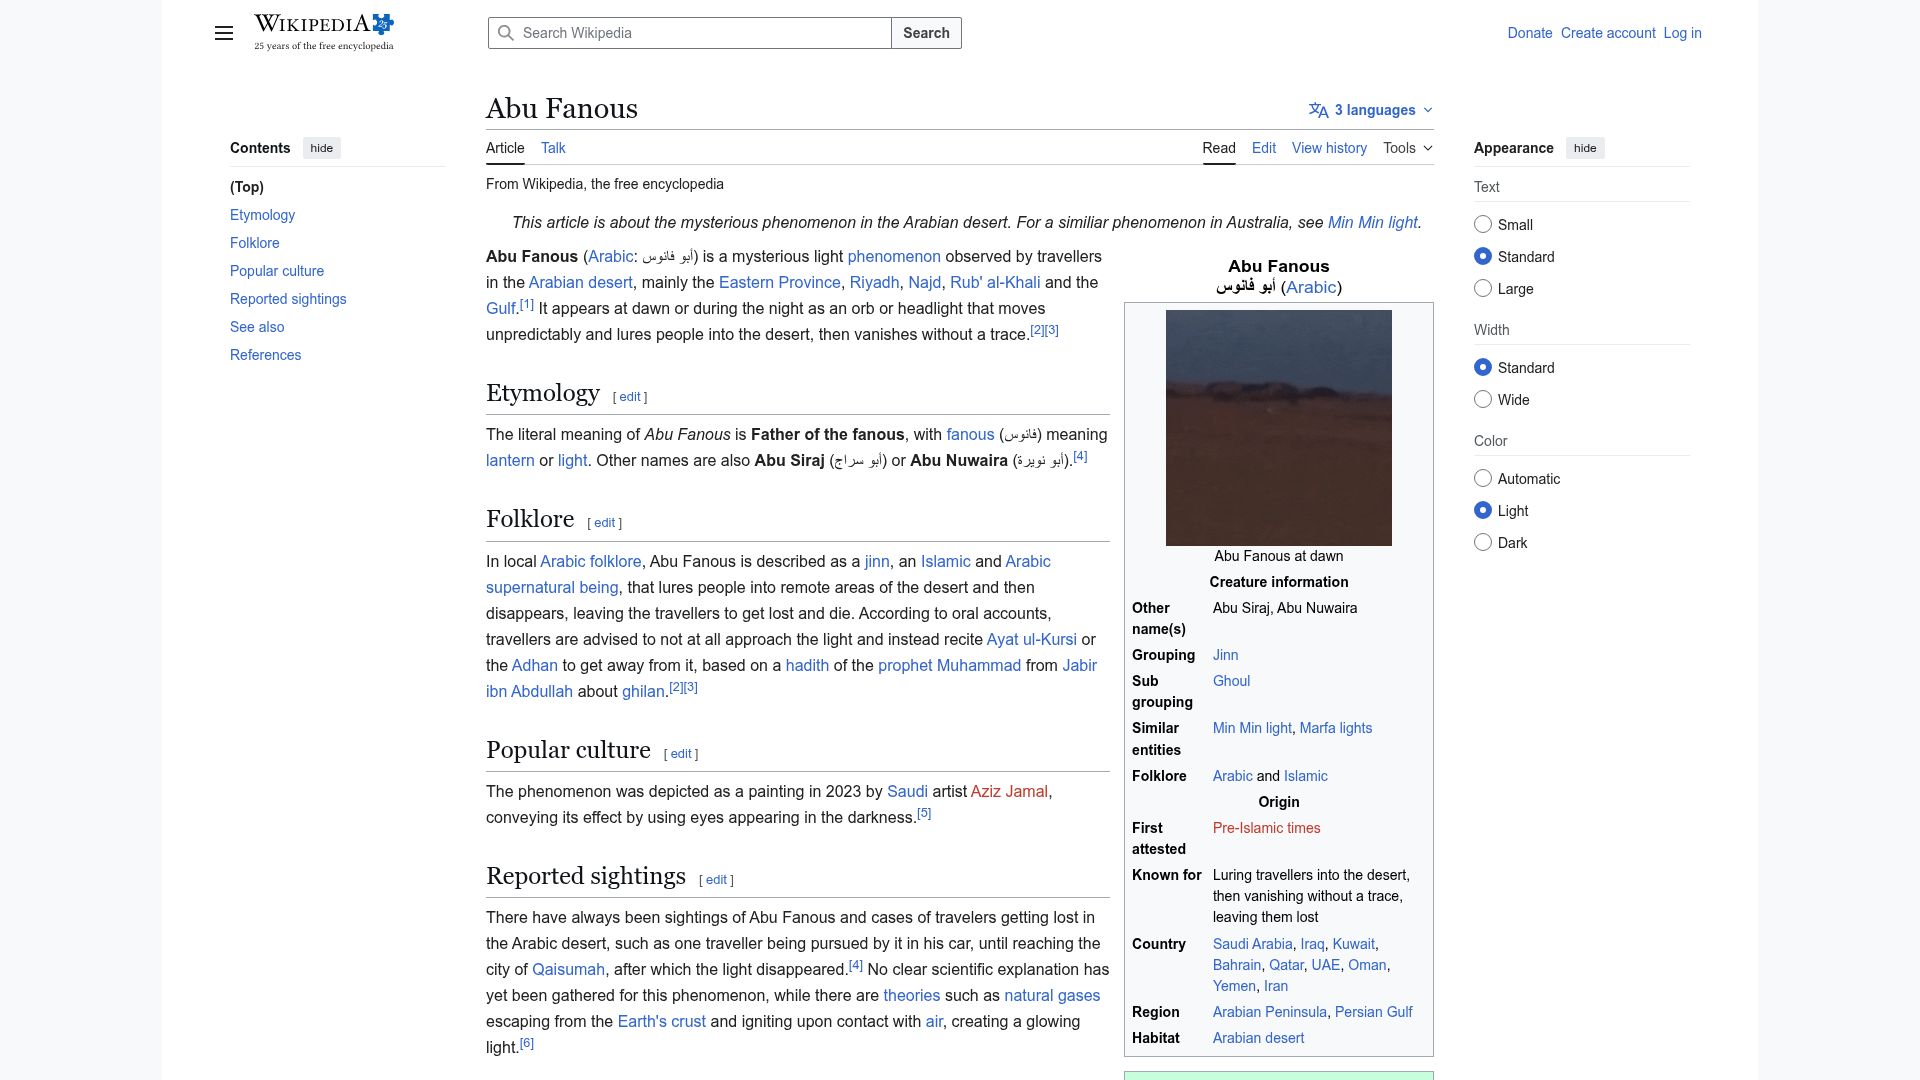The height and width of the screenshot is (1080, 1920).
Task: Open the Persian Gulf infobox link
Action: [1373, 1012]
